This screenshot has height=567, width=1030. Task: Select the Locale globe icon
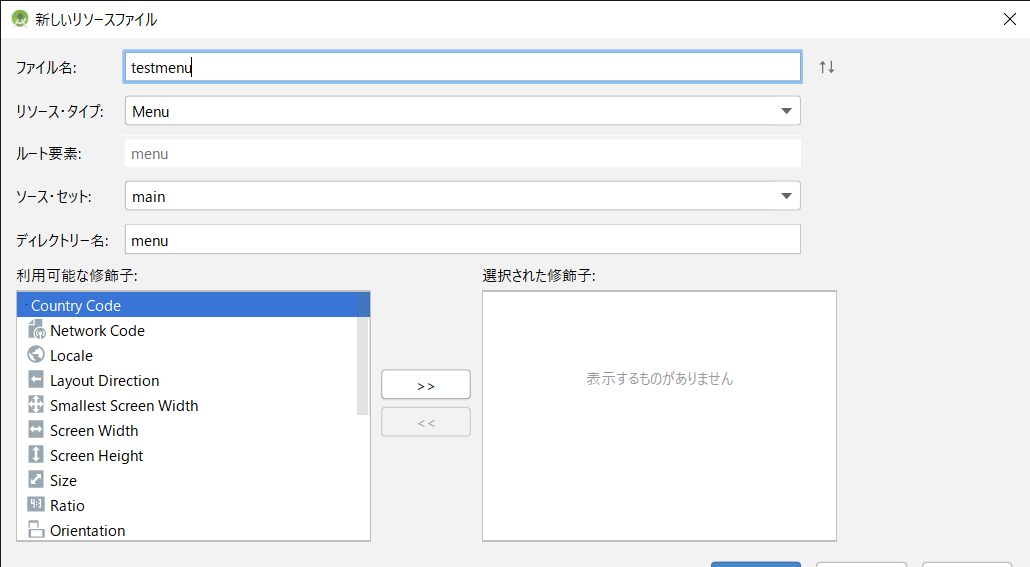point(36,355)
